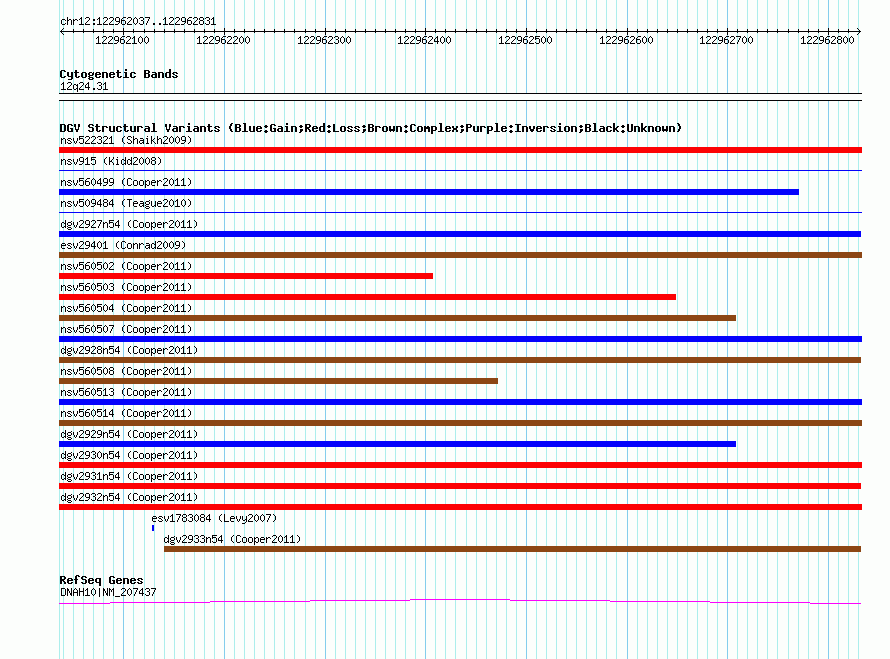Select the blue gain bar under nsv560499
This screenshot has height=659, width=890.
[x=429, y=192]
